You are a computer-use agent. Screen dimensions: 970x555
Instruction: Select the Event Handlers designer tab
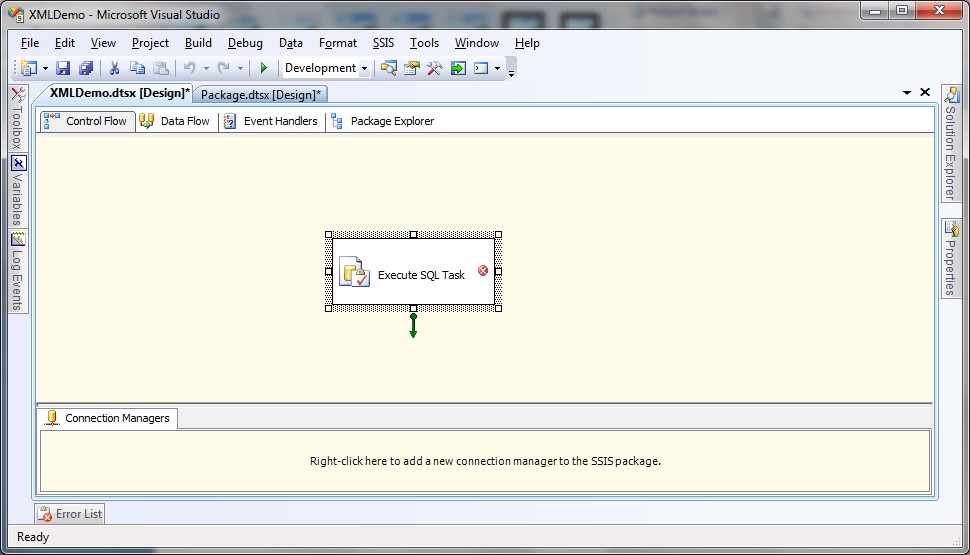click(272, 121)
